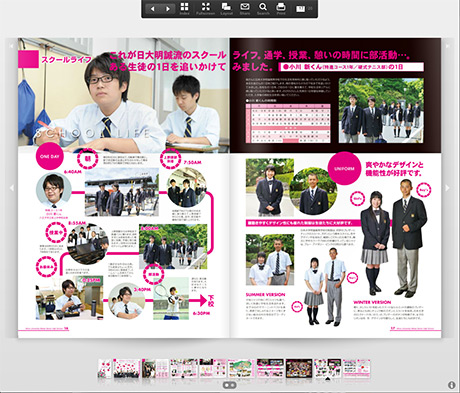Share this publication by email
Image resolution: width=460 pixels, height=393 pixels.
click(x=245, y=9)
